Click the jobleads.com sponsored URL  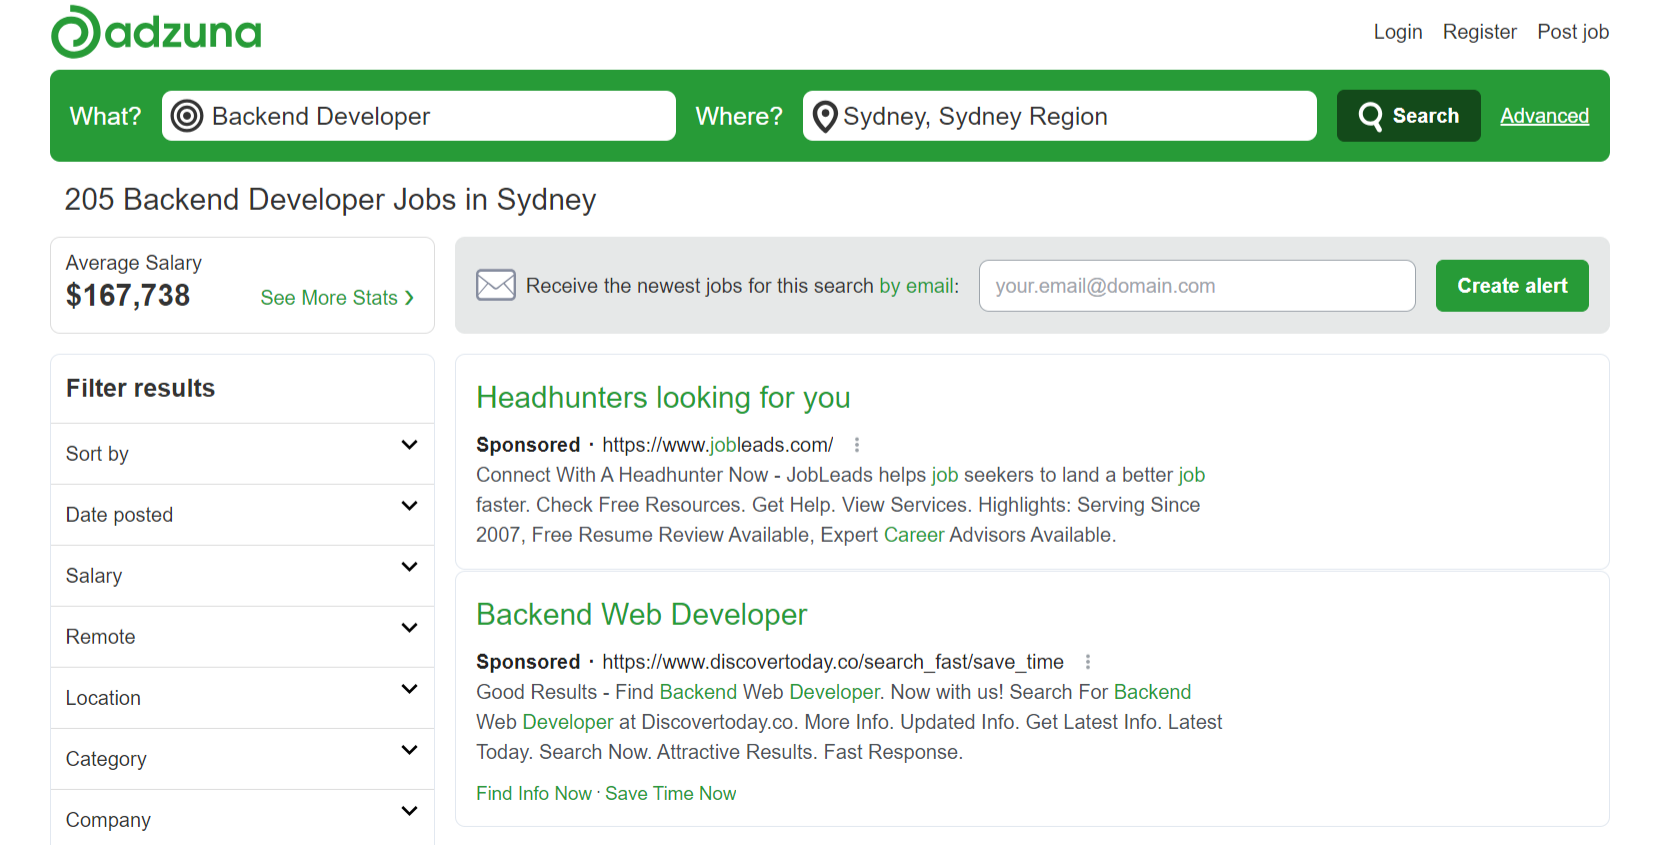717,445
